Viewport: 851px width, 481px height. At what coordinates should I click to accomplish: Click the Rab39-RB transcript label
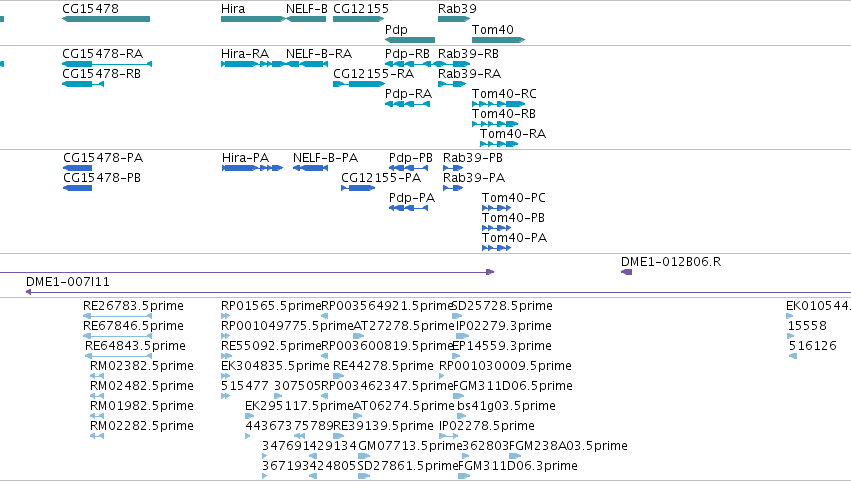(468, 54)
